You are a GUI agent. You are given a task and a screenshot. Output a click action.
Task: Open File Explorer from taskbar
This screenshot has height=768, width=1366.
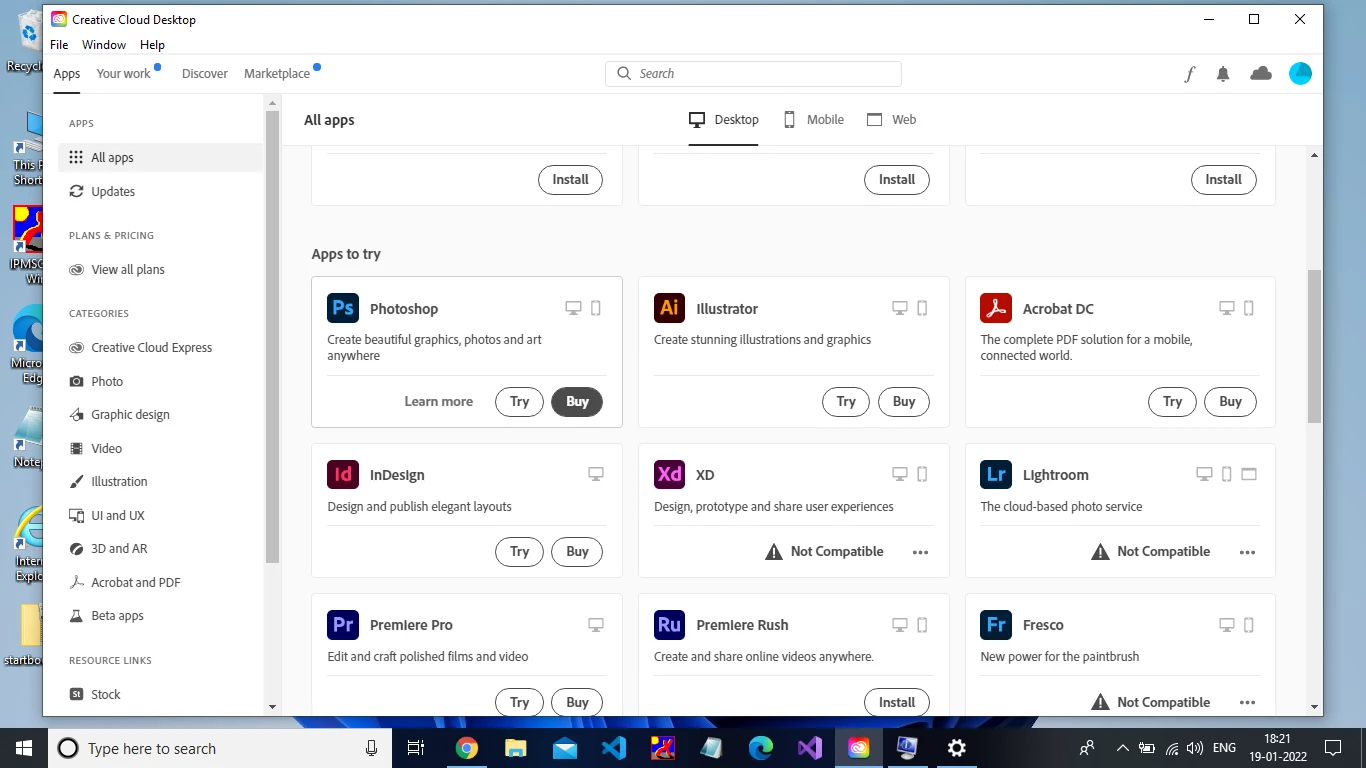(x=515, y=748)
